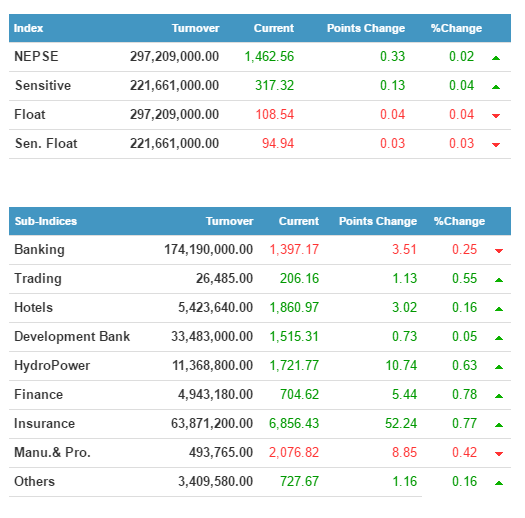Click the green up arrow for Trading sub-index
This screenshot has width=525, height=518.
(499, 280)
